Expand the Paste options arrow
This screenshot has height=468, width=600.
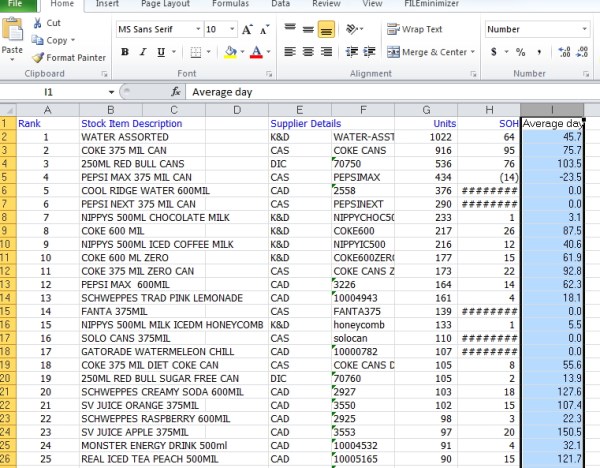[12, 59]
